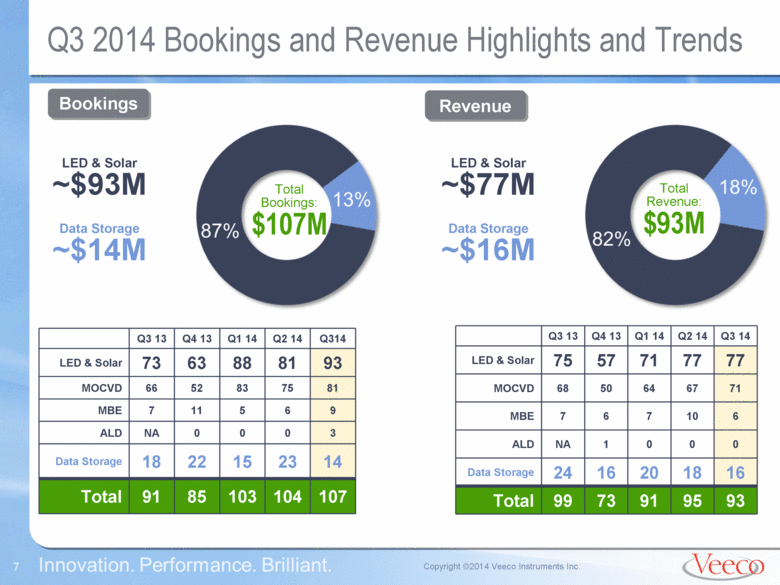Click the 87% segment of the bookings donut

coord(219,231)
